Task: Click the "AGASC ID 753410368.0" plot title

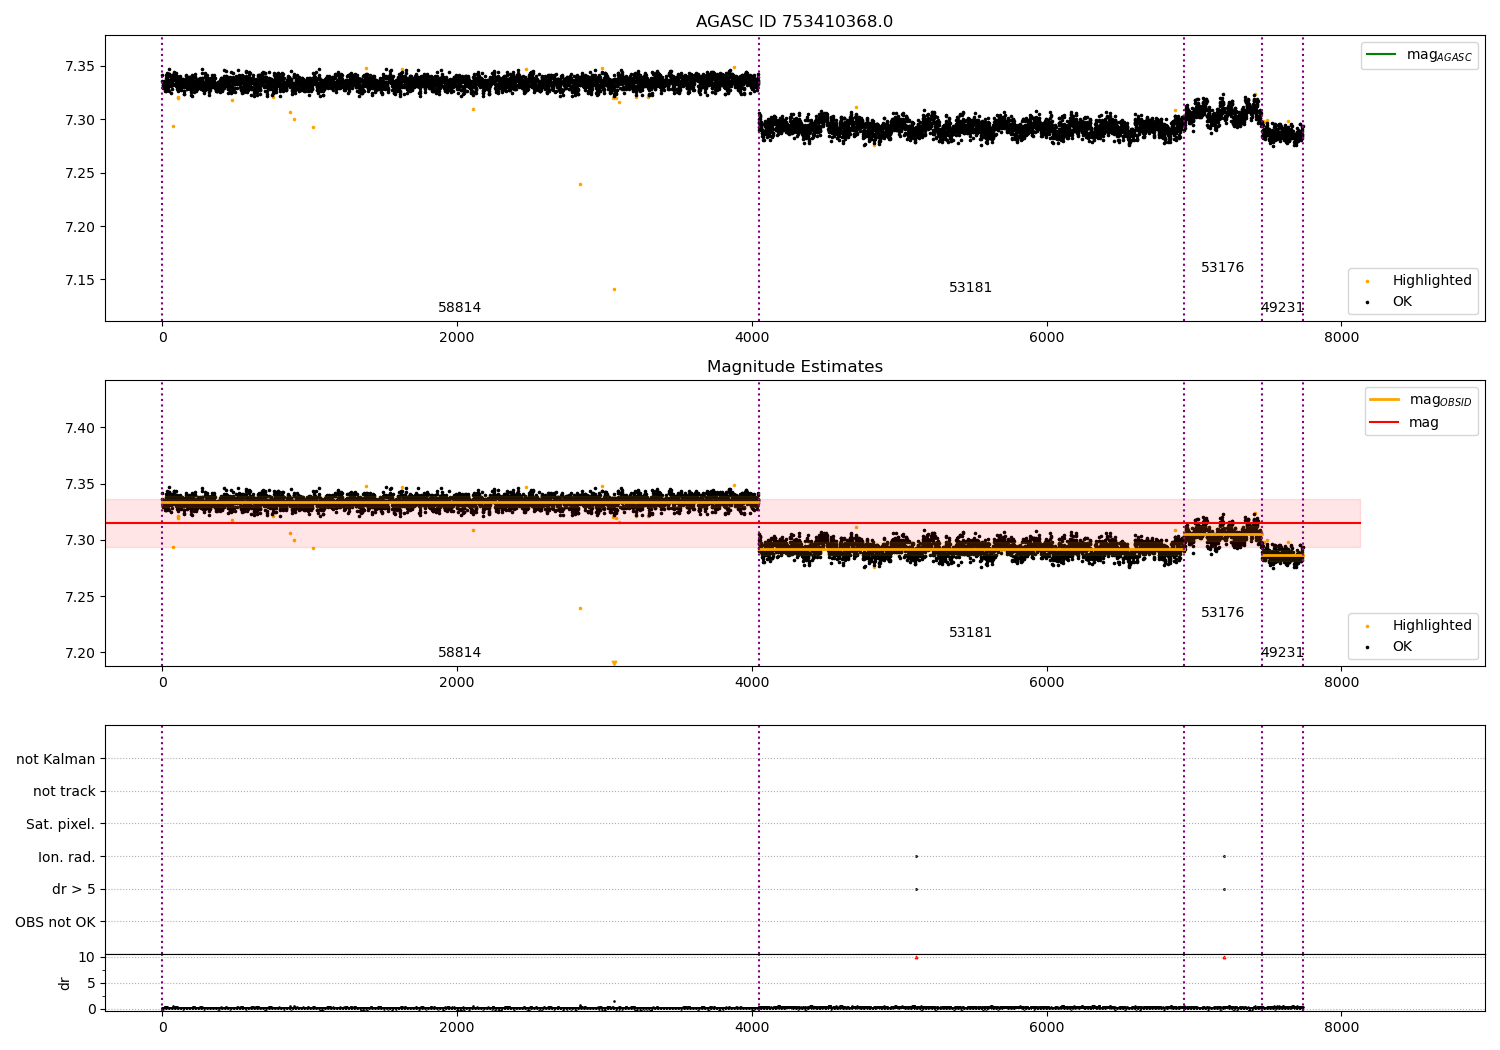Action: (794, 22)
